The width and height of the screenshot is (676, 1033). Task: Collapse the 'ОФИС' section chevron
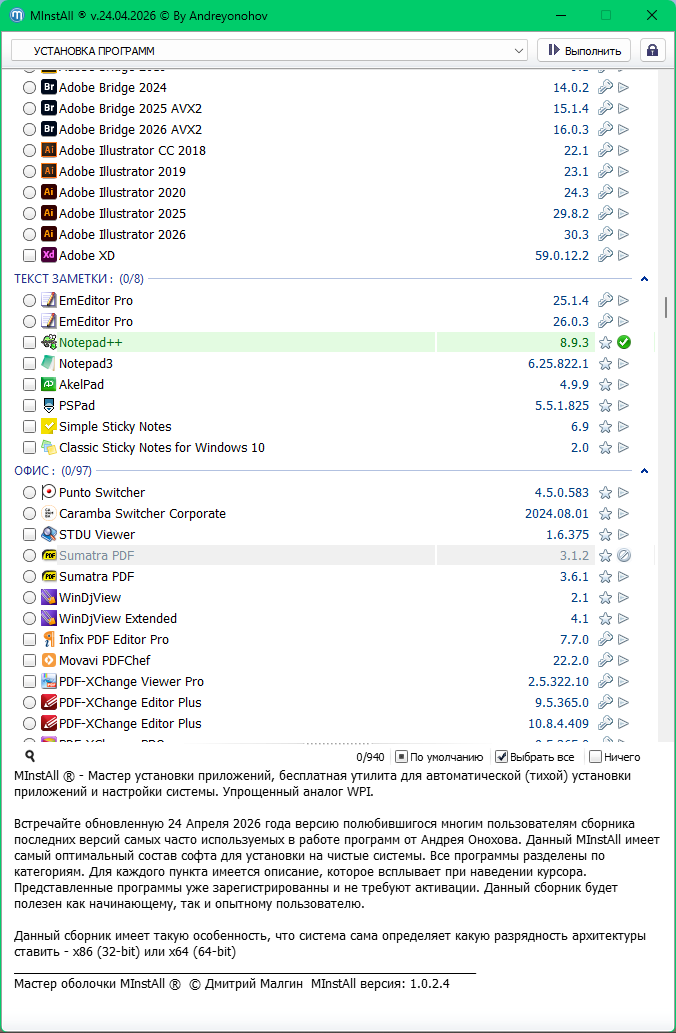click(x=644, y=471)
